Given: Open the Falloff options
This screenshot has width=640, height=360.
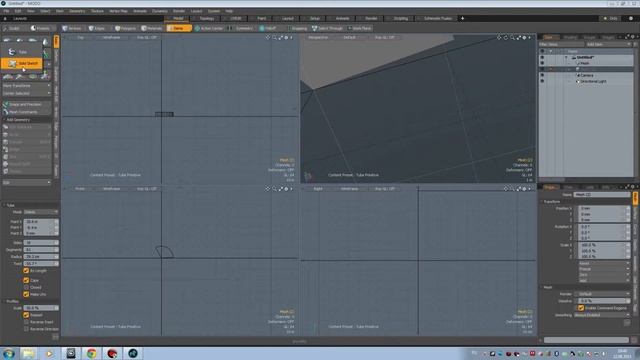Looking at the screenshot, I should (x=268, y=28).
